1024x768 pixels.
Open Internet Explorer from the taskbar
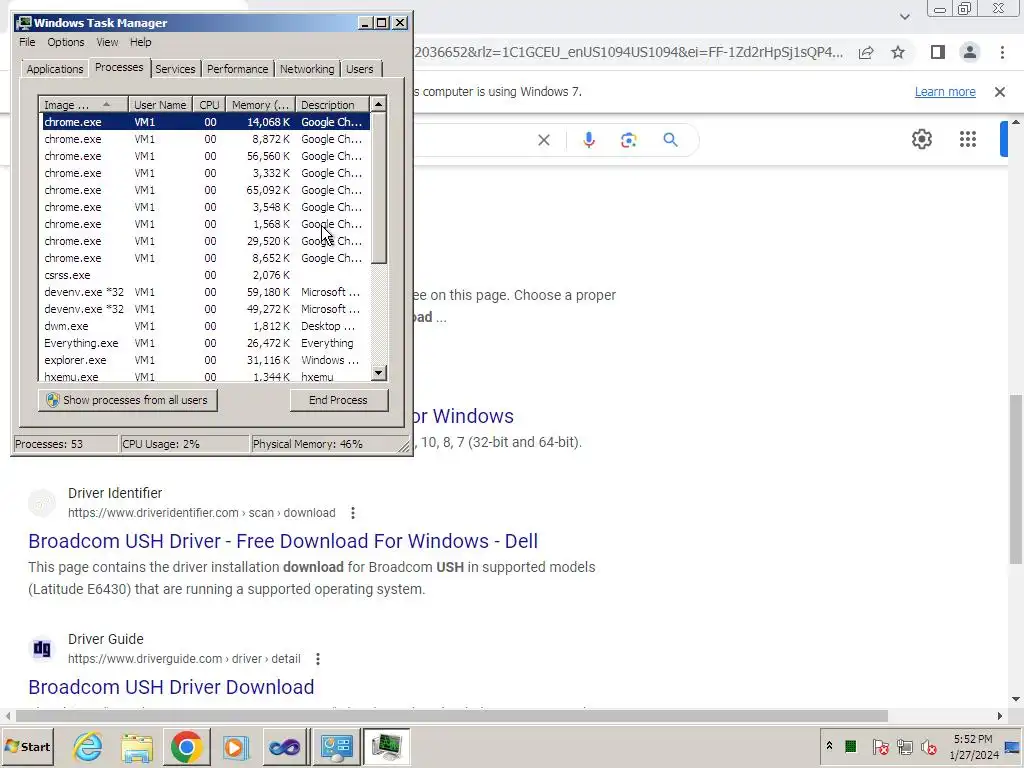[88, 746]
